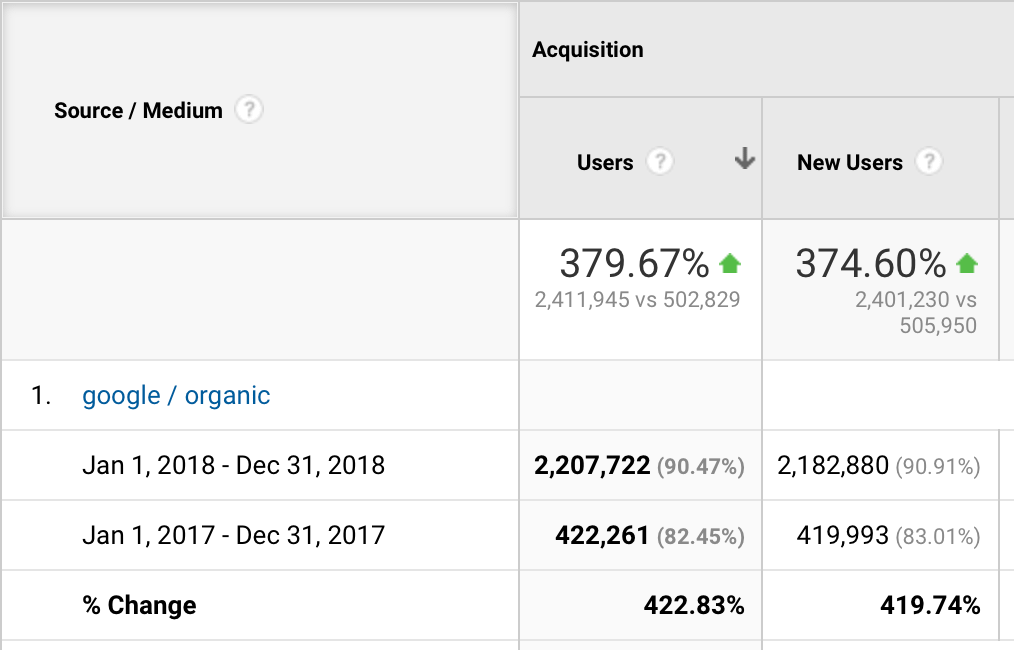
Task: Click the sort arrow in the Users column
Action: [744, 159]
